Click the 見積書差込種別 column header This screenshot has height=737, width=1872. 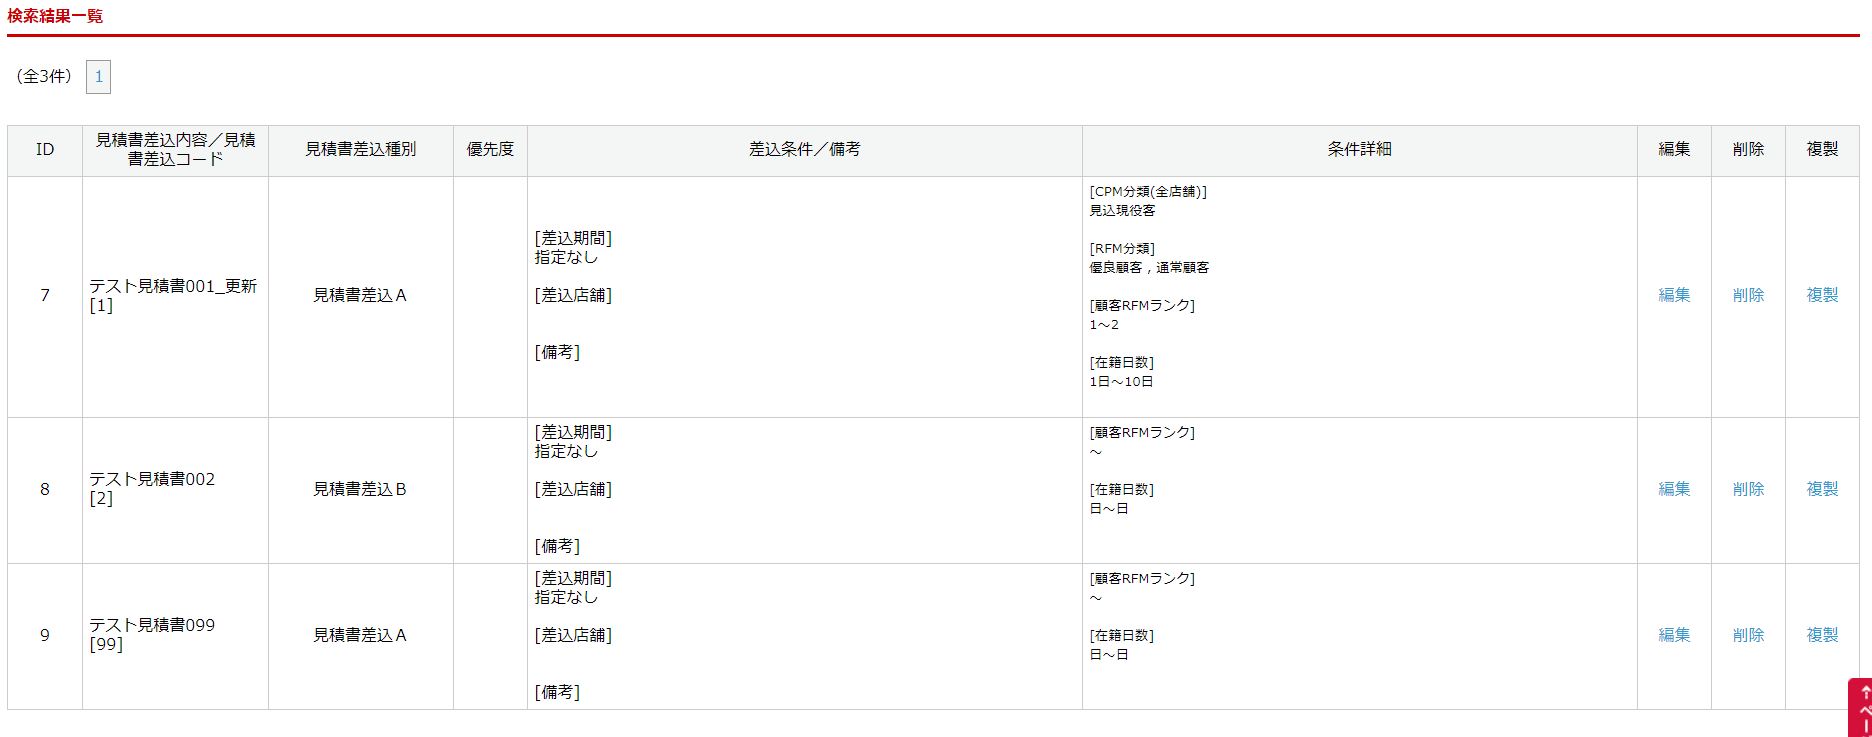[x=360, y=150]
